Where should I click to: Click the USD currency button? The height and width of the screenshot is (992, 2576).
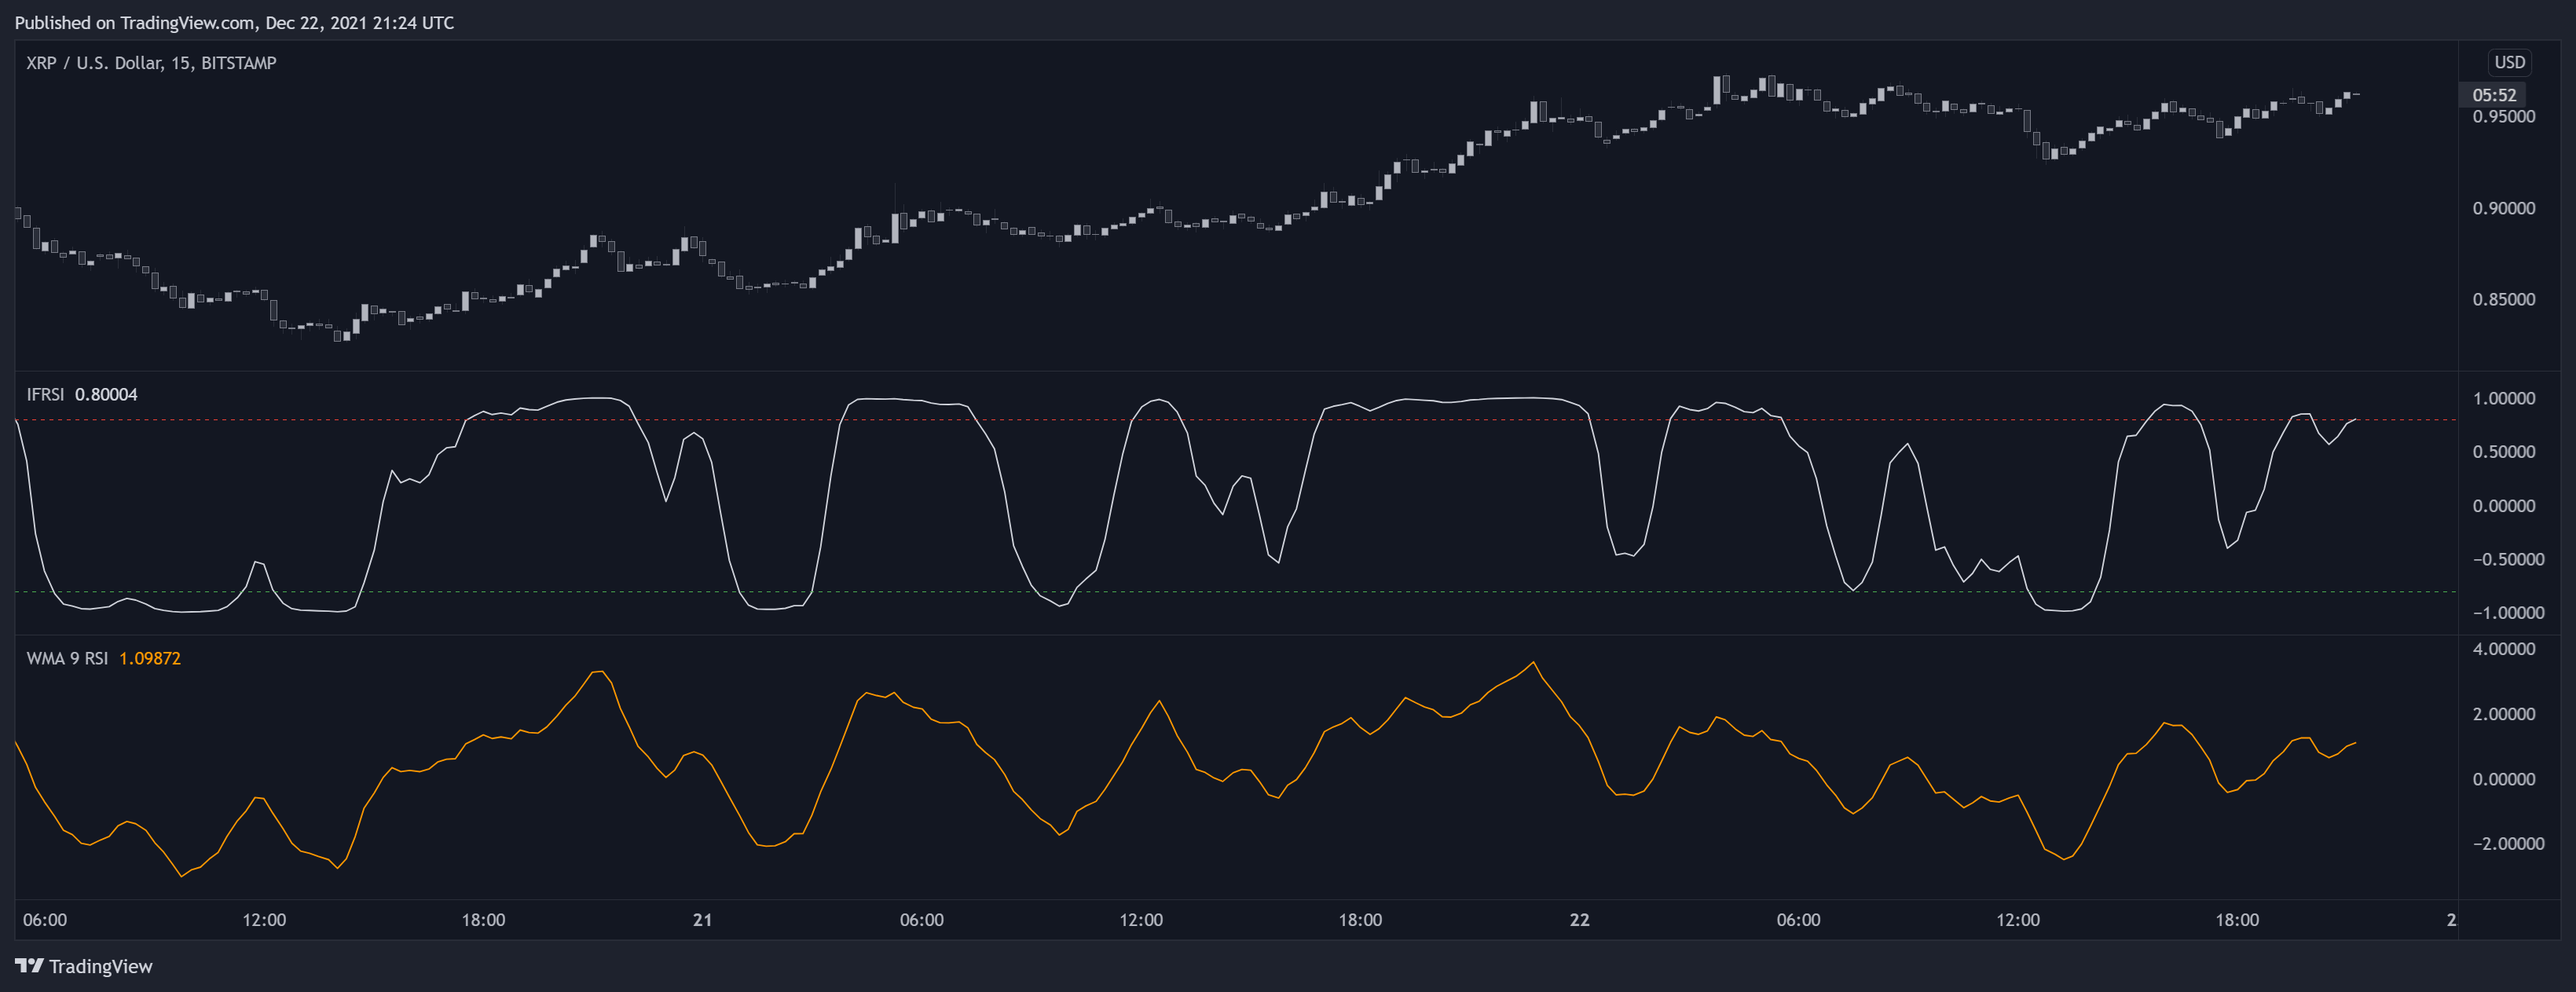pos(2509,62)
